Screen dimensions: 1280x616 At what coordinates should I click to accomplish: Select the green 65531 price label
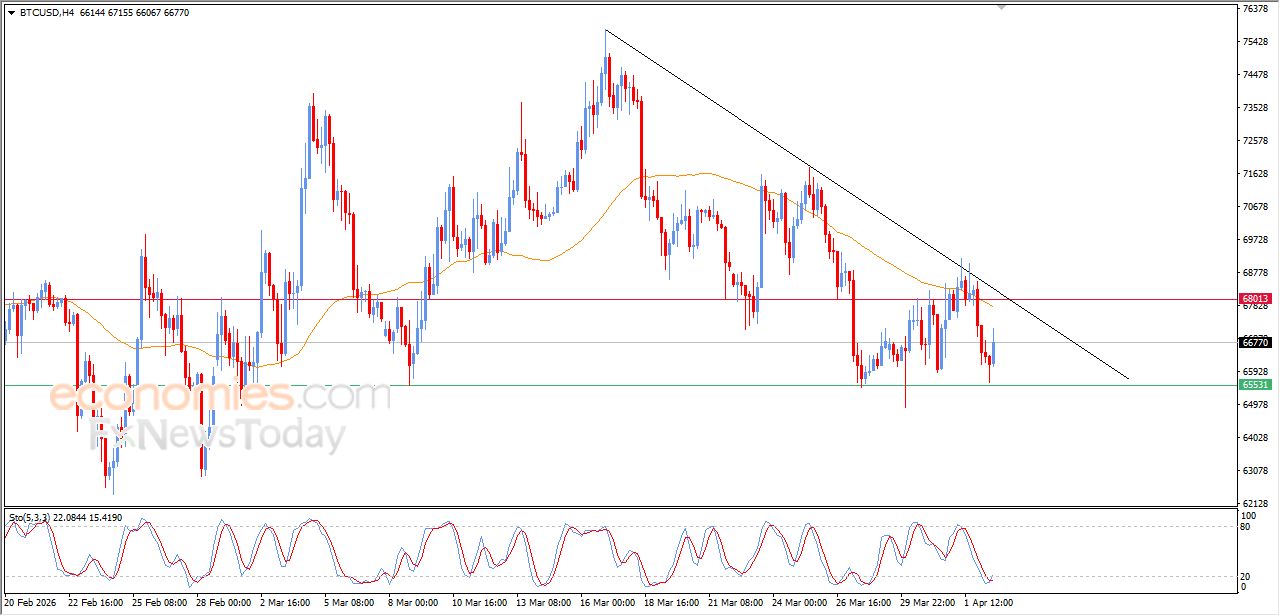(1255, 385)
